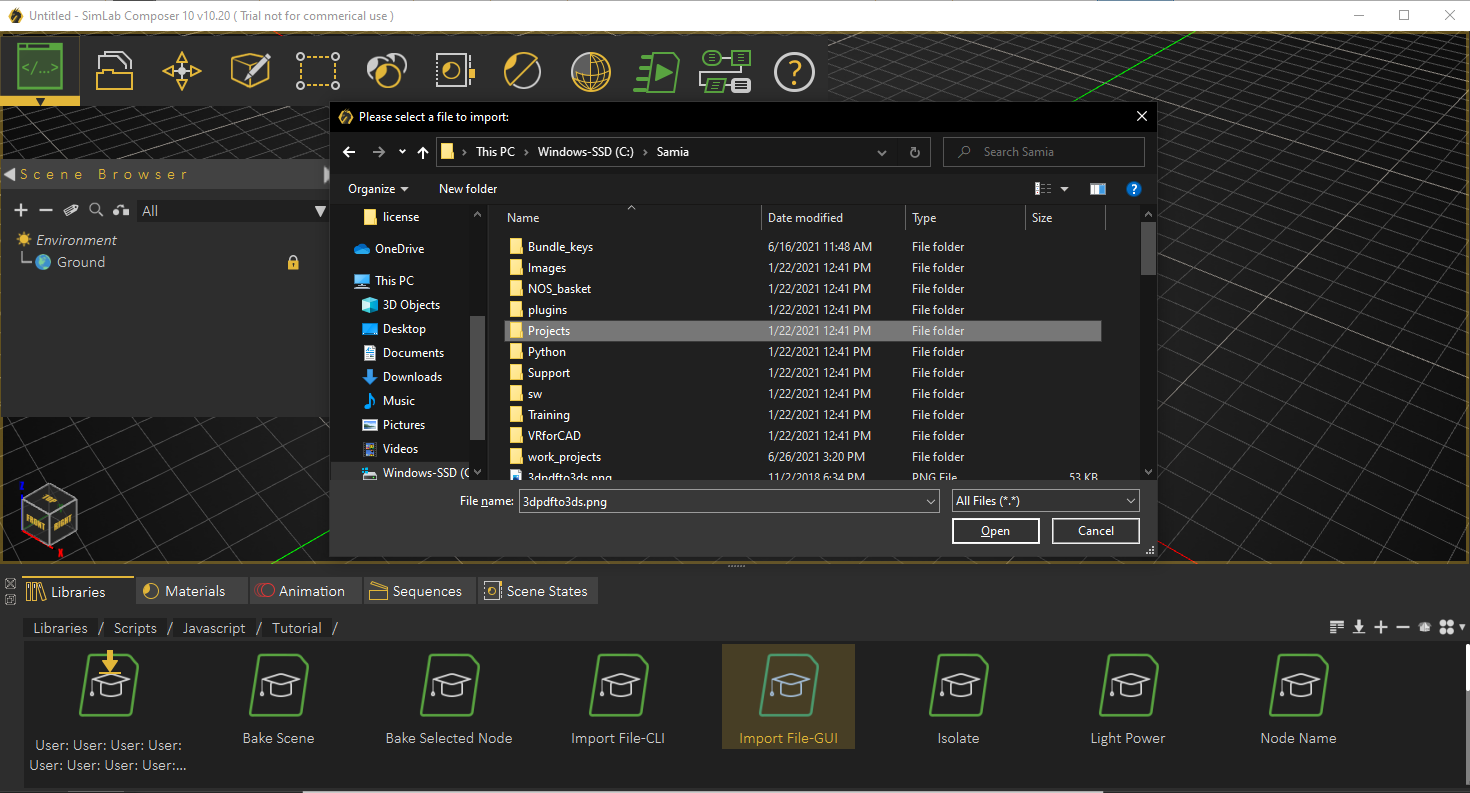Expand the File name history dropdown arrow

930,501
